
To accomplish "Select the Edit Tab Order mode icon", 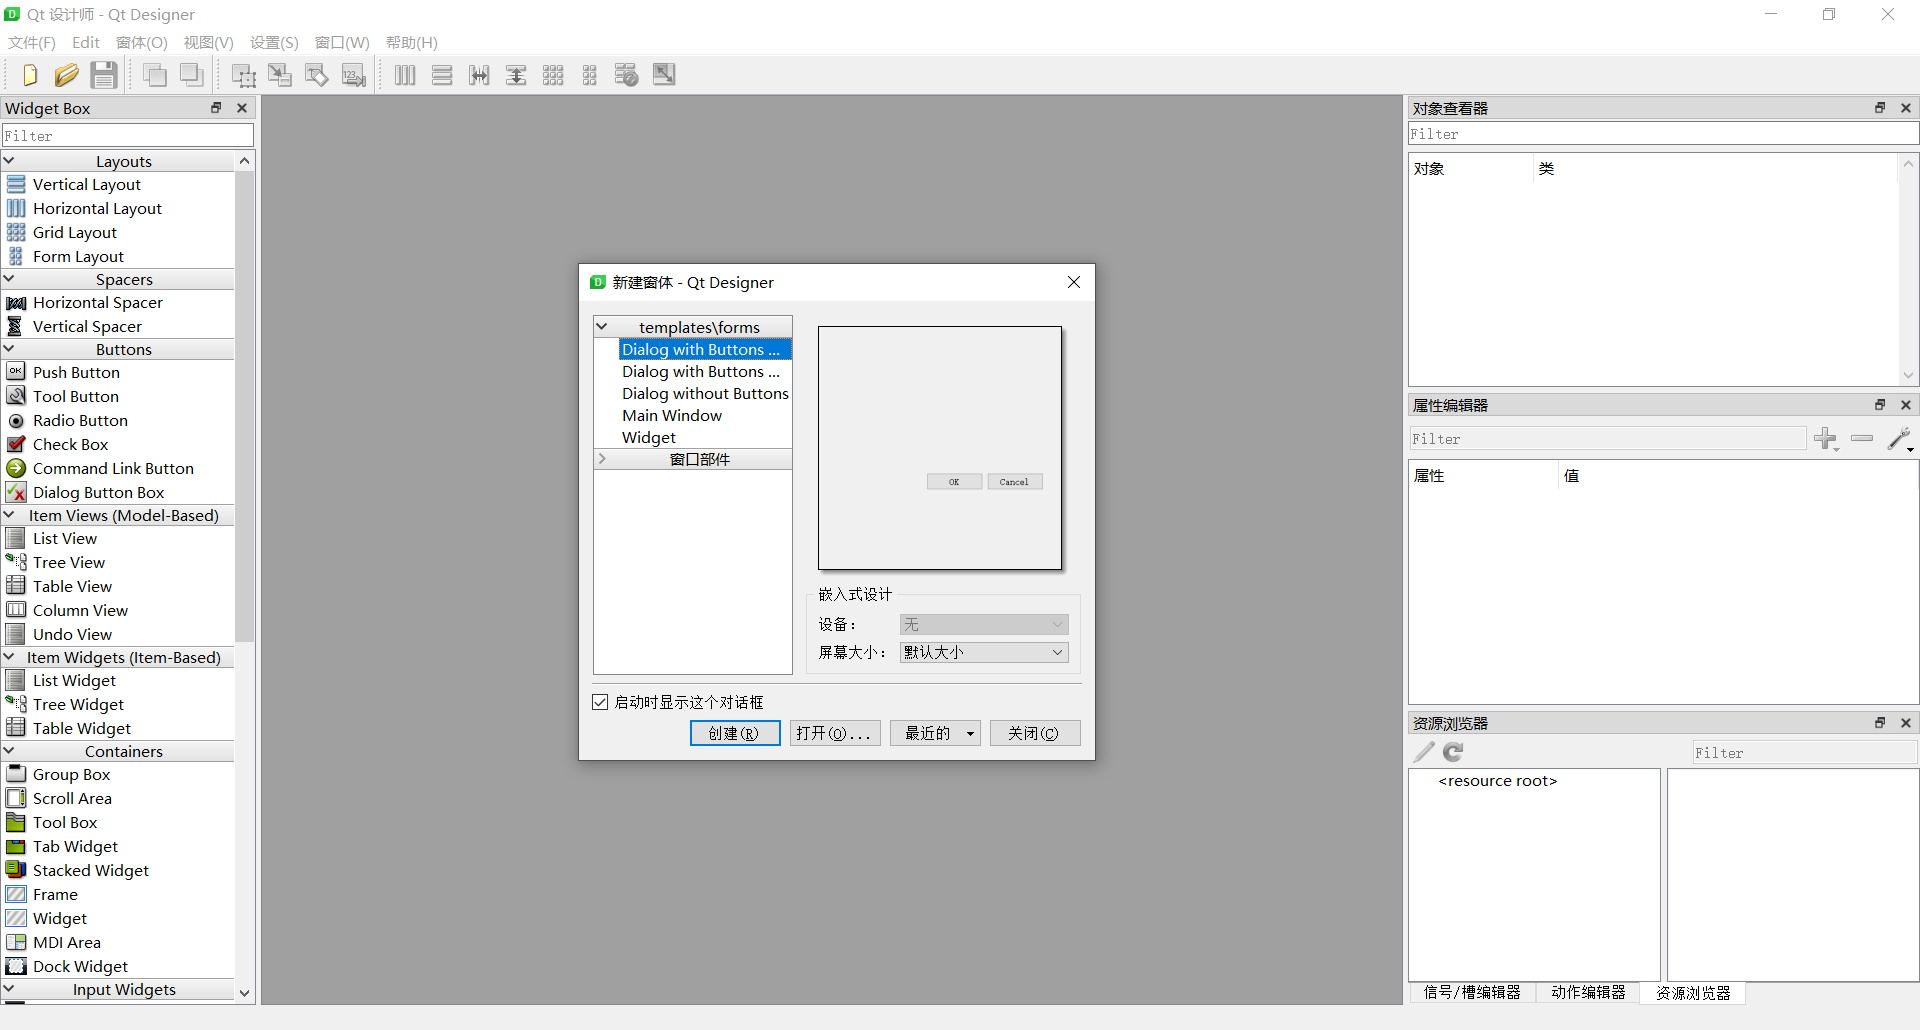I will 354,75.
